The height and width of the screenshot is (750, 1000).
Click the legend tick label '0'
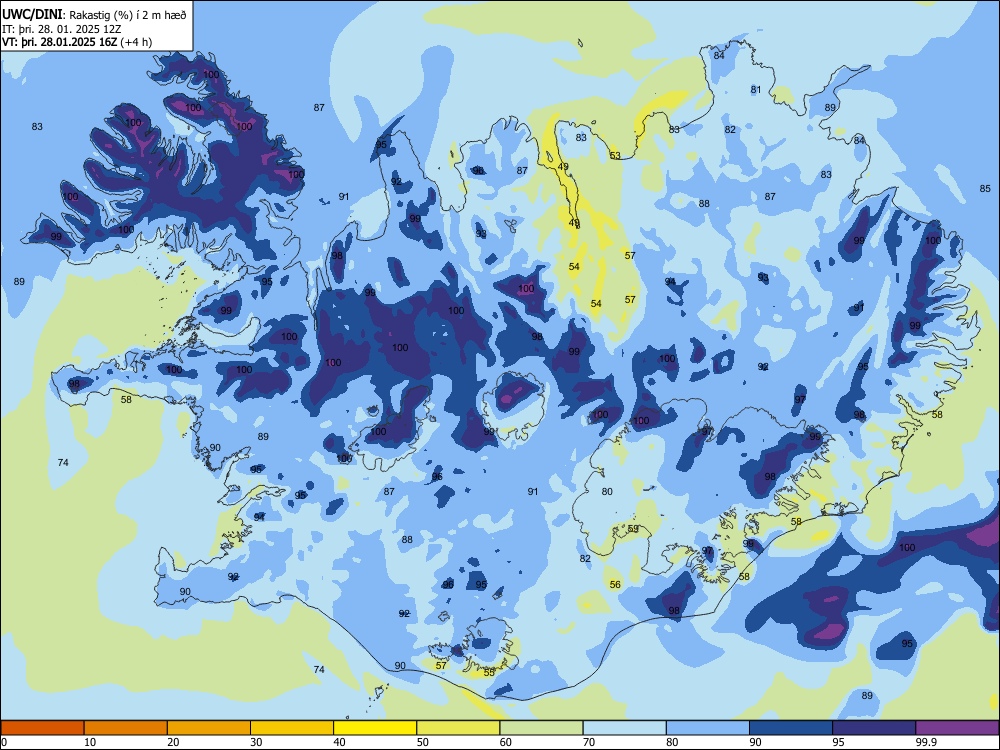(4, 742)
